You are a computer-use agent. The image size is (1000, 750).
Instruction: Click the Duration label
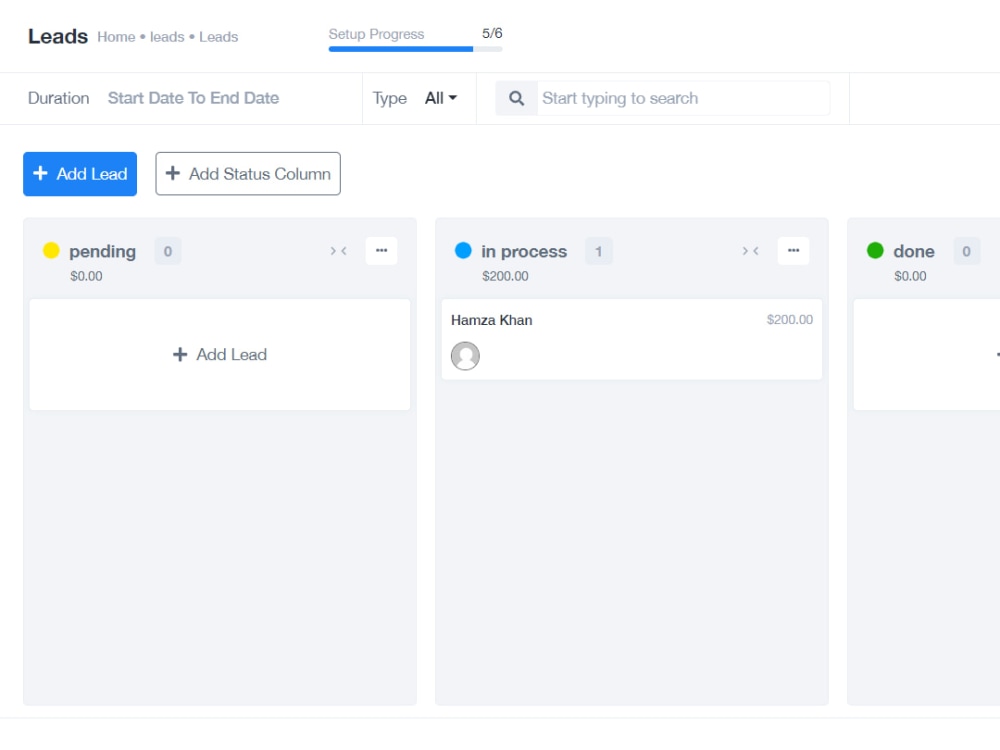pos(59,98)
